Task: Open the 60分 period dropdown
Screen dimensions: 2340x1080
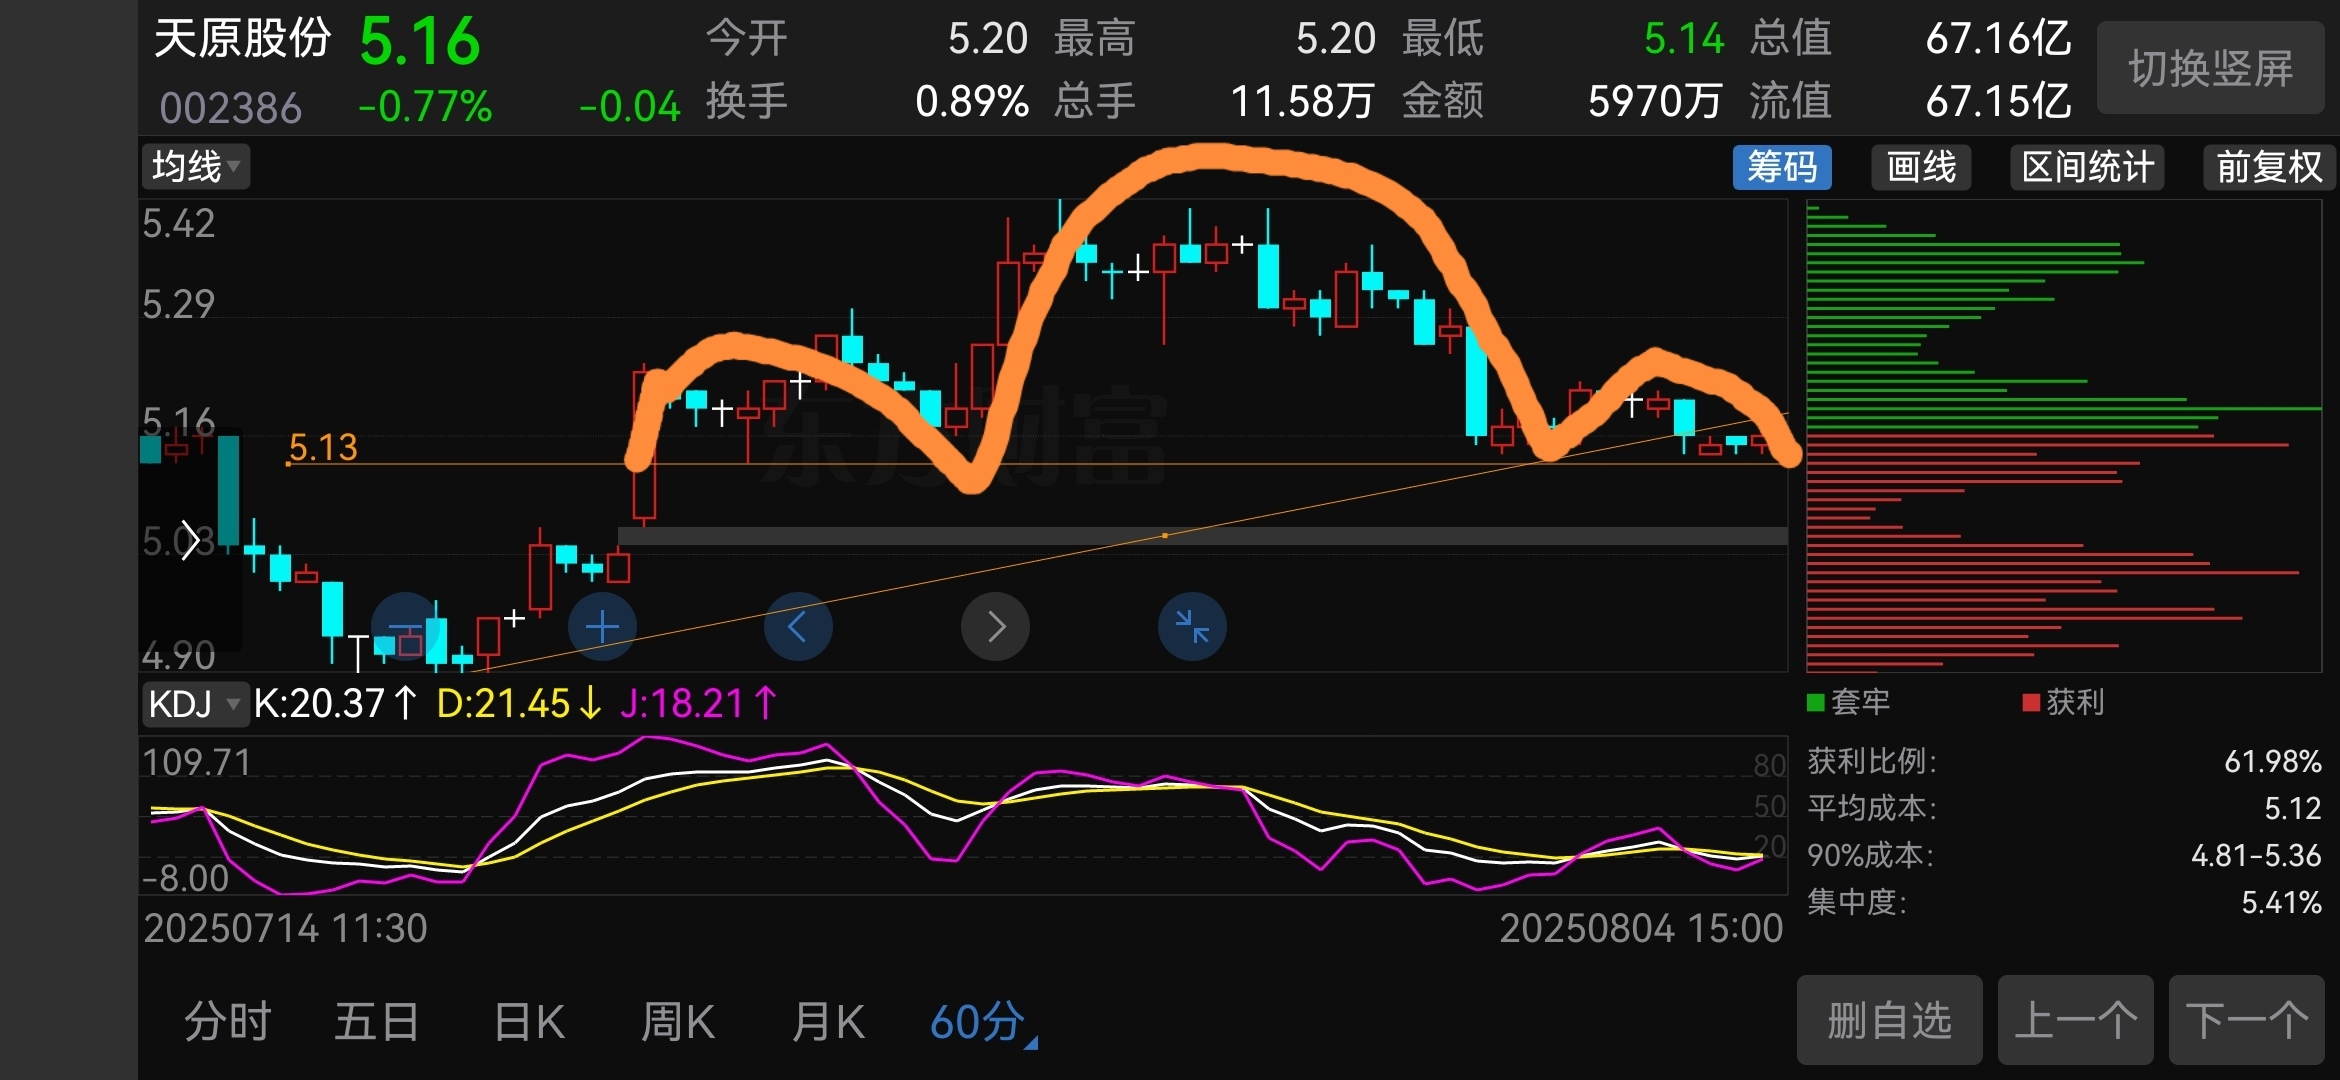Action: click(x=984, y=1023)
